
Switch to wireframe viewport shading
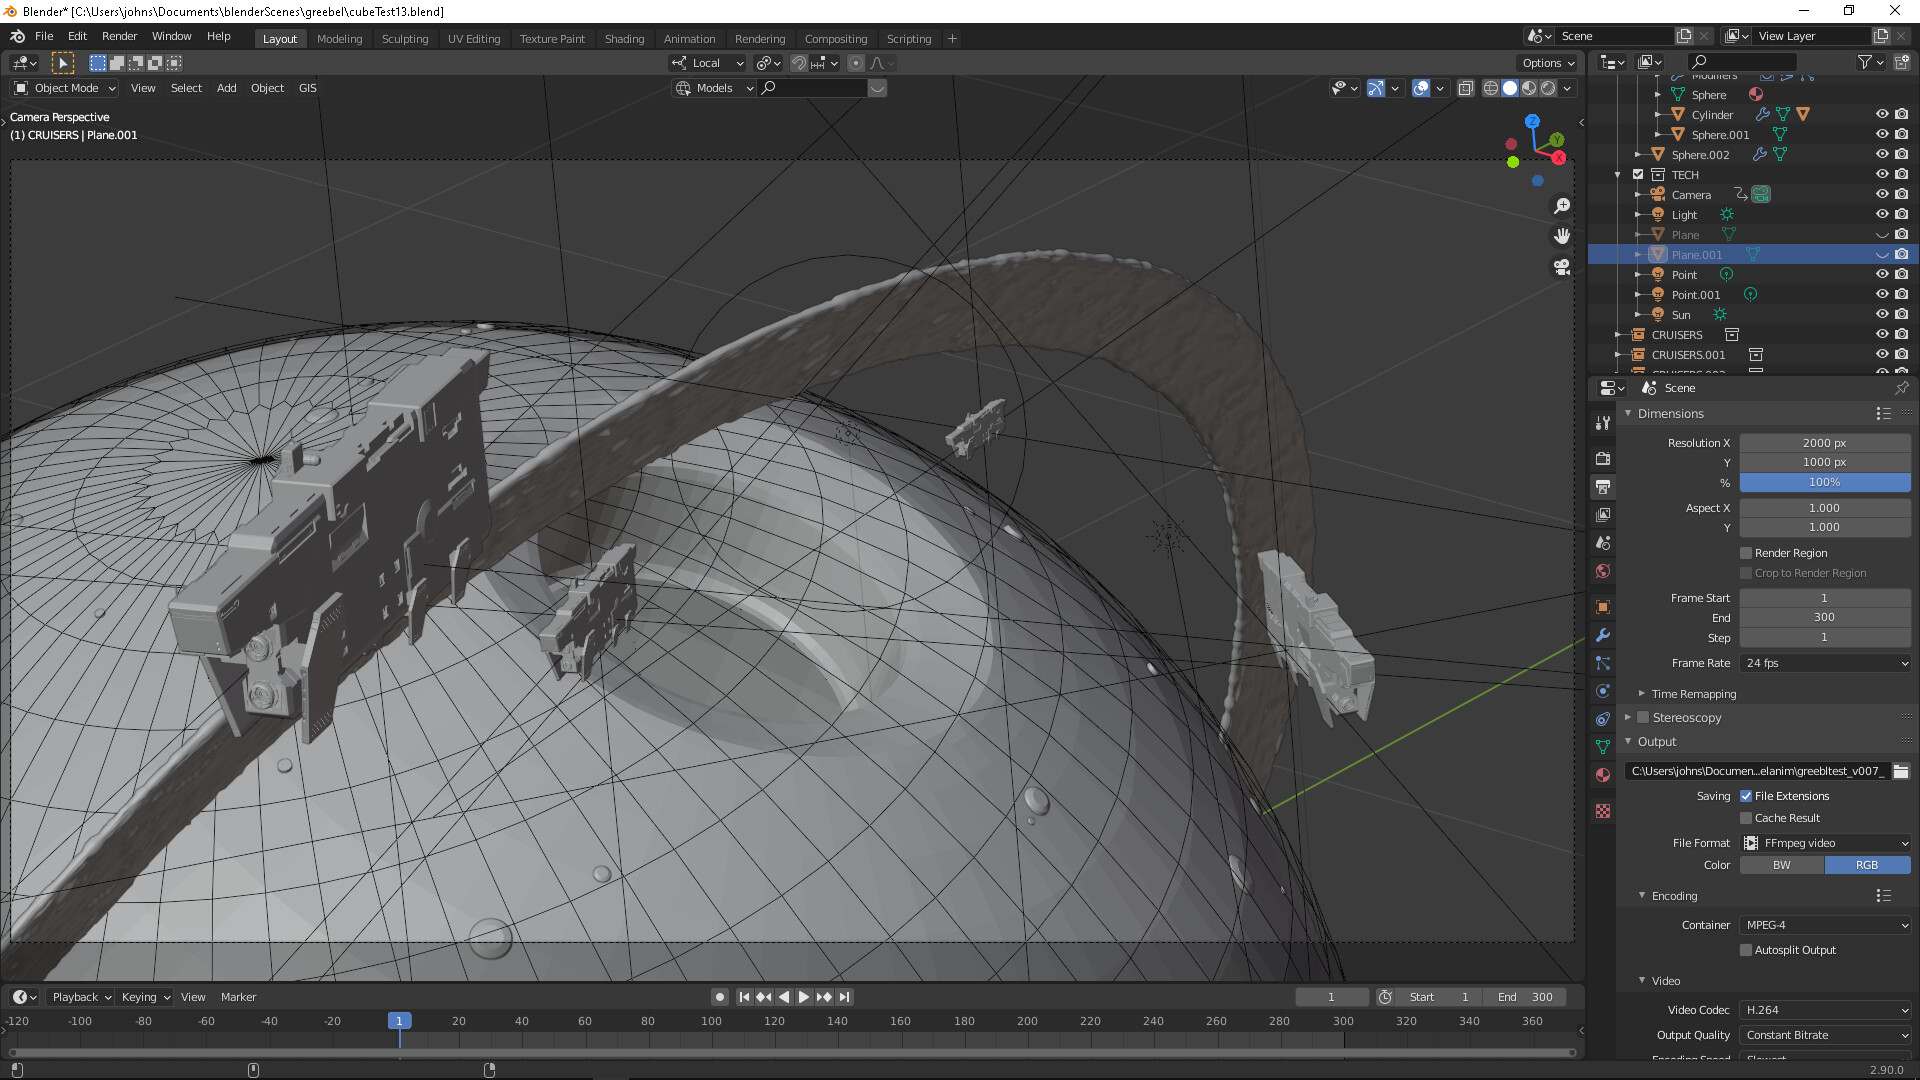1490,88
